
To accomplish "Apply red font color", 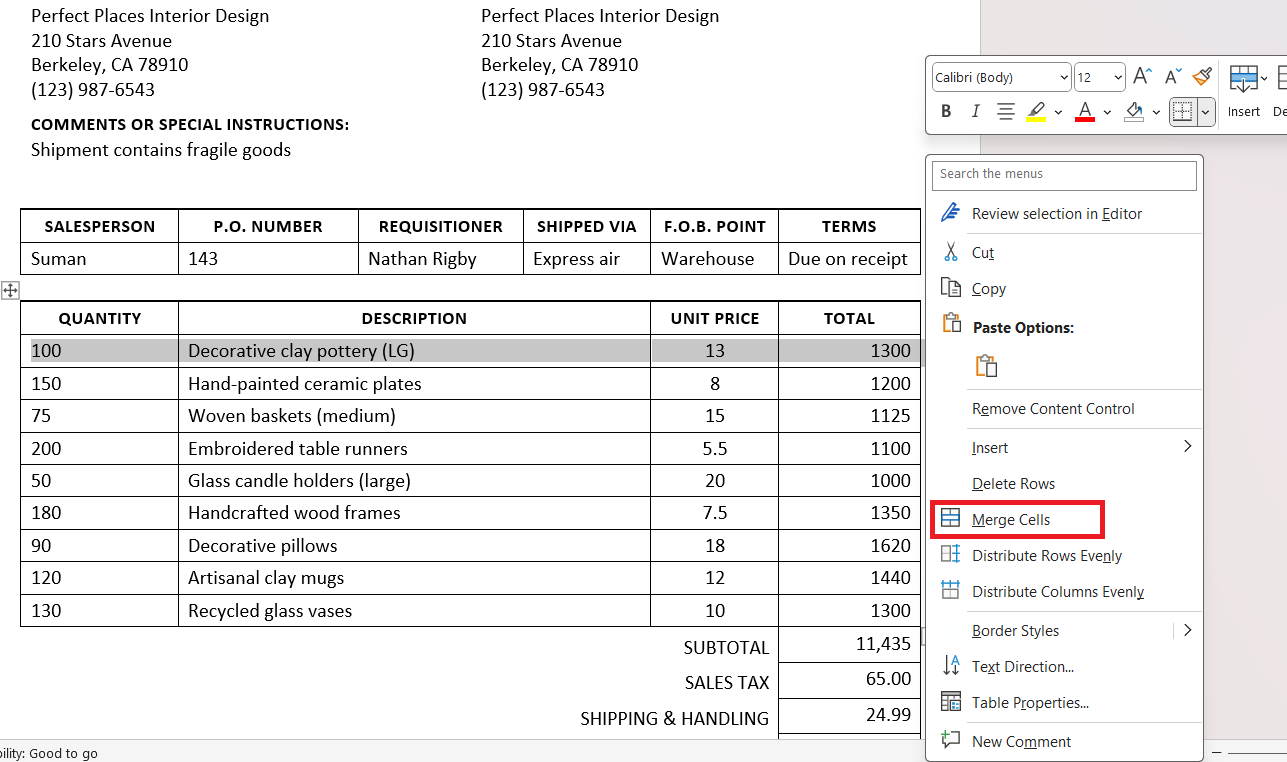I will click(1085, 111).
